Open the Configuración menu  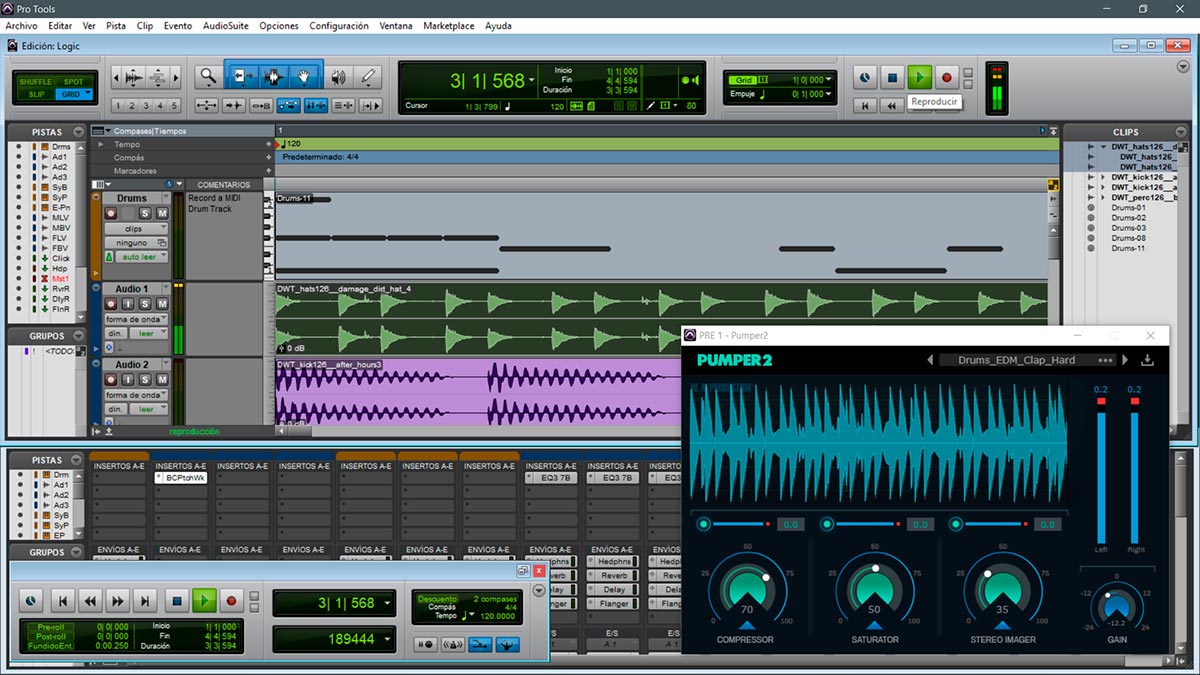[339, 26]
